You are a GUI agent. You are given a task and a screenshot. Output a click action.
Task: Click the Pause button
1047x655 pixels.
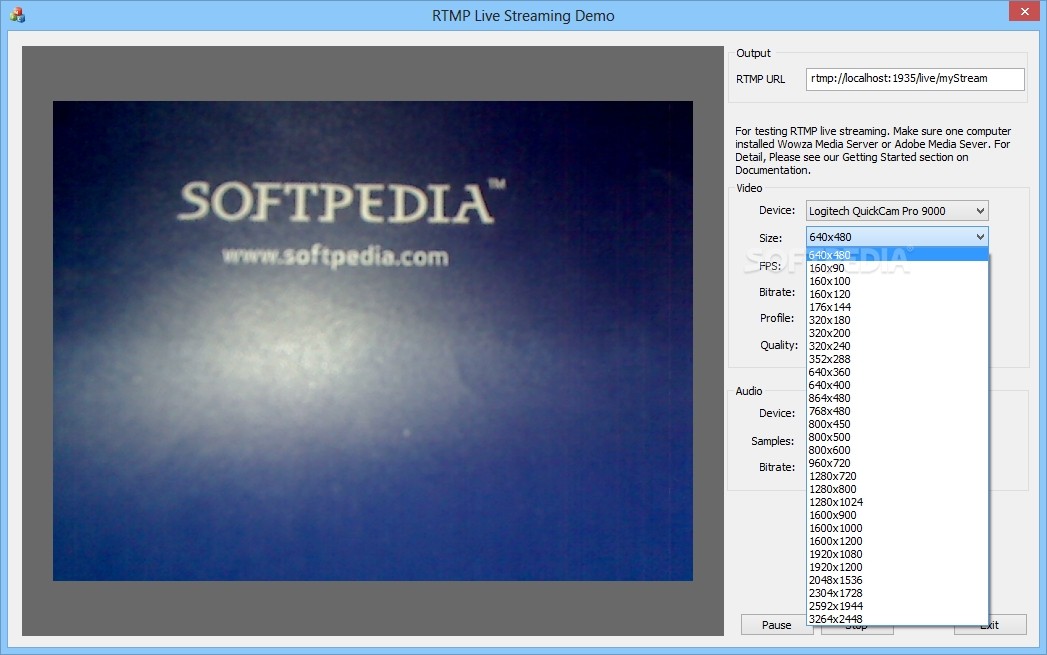pyautogui.click(x=777, y=625)
